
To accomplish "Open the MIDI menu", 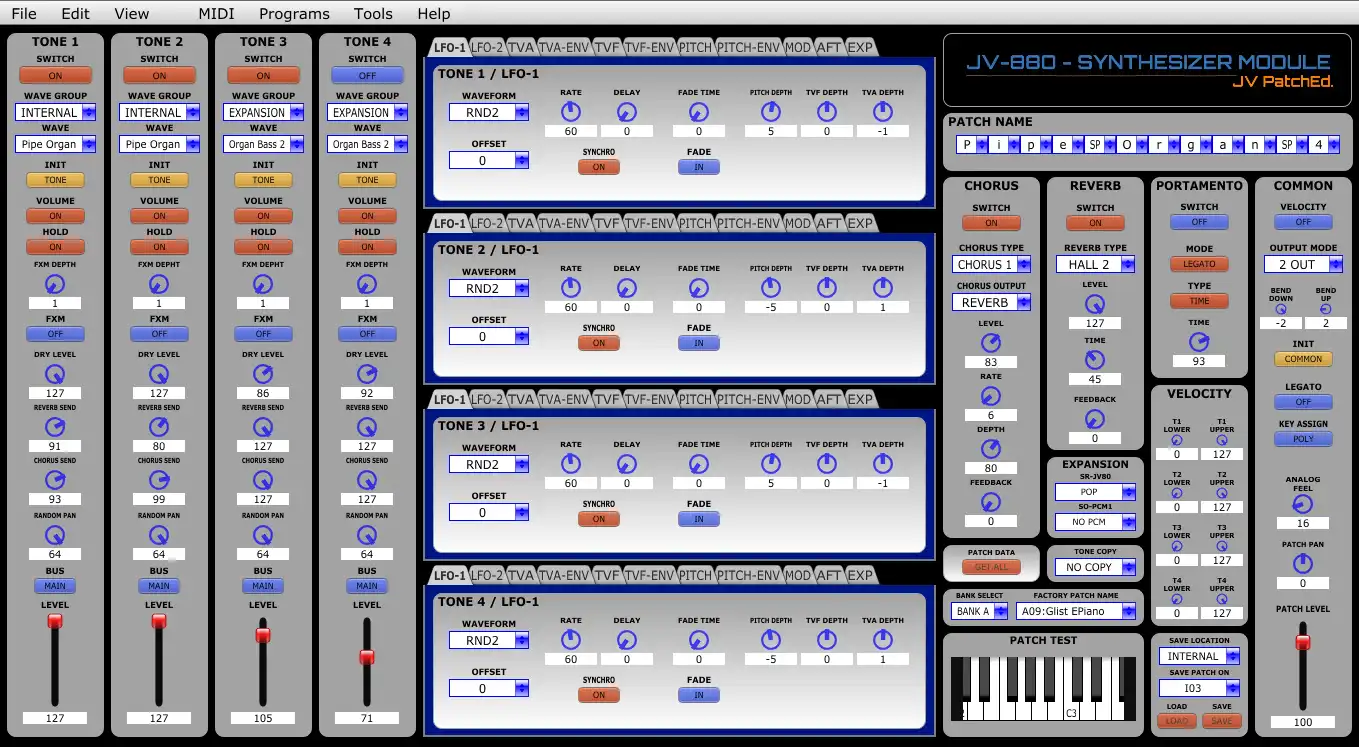I will click(x=217, y=14).
